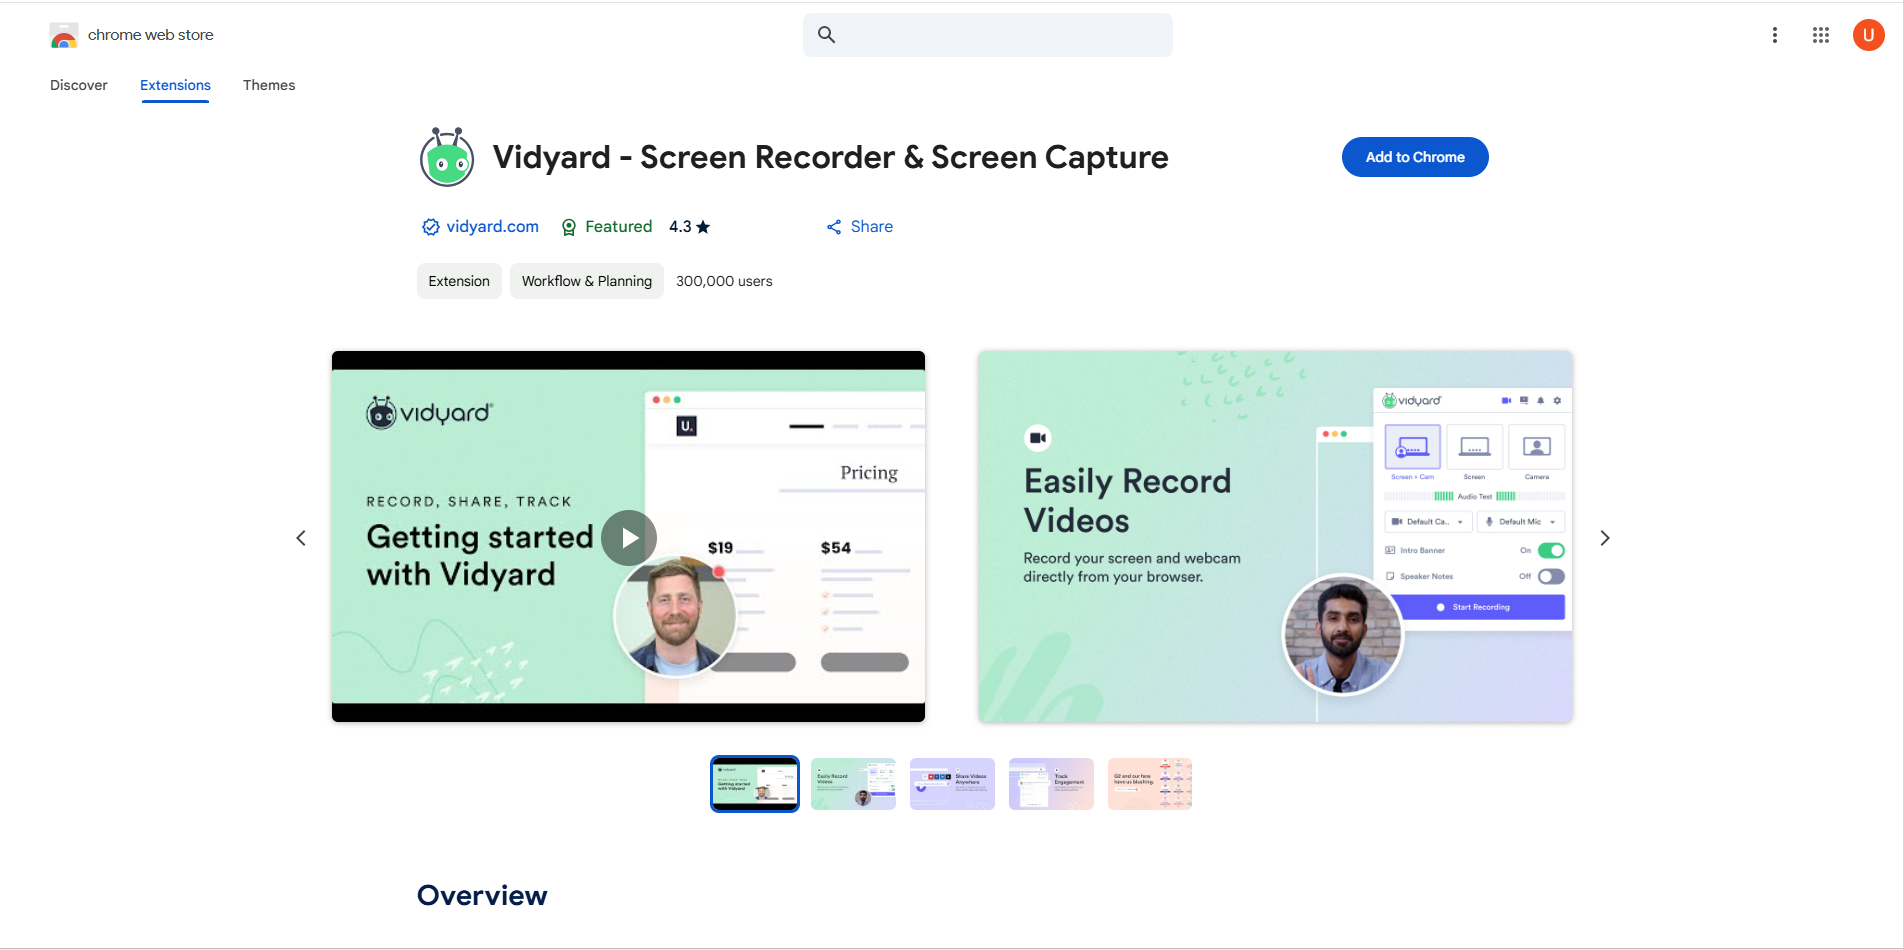
Task: Select the Share Videos Anywhere thumbnail
Action: (x=952, y=784)
